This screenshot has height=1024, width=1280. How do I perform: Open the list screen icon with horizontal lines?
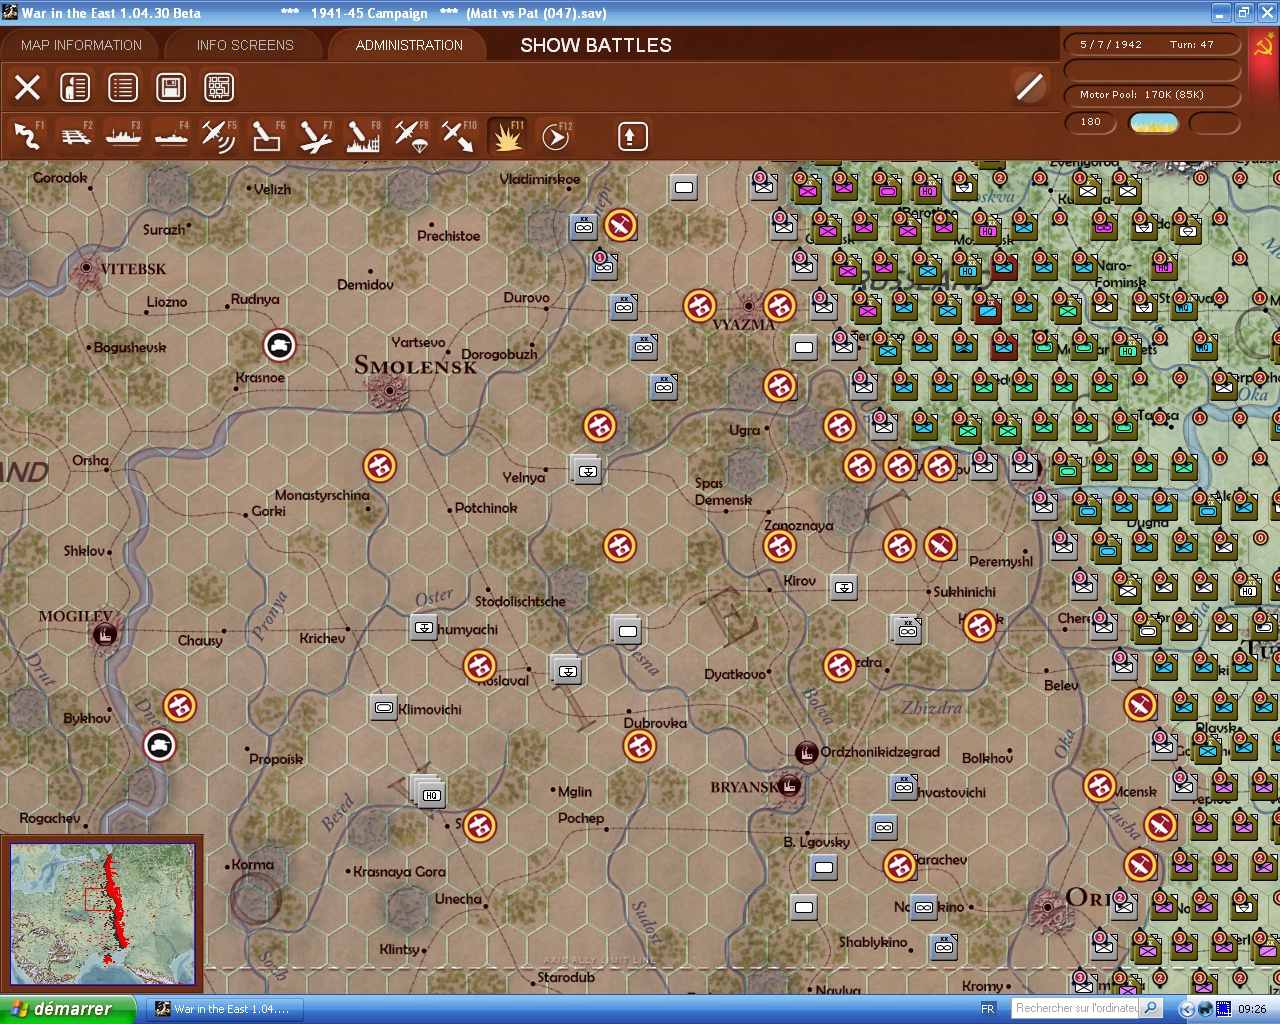pyautogui.click(x=123, y=88)
